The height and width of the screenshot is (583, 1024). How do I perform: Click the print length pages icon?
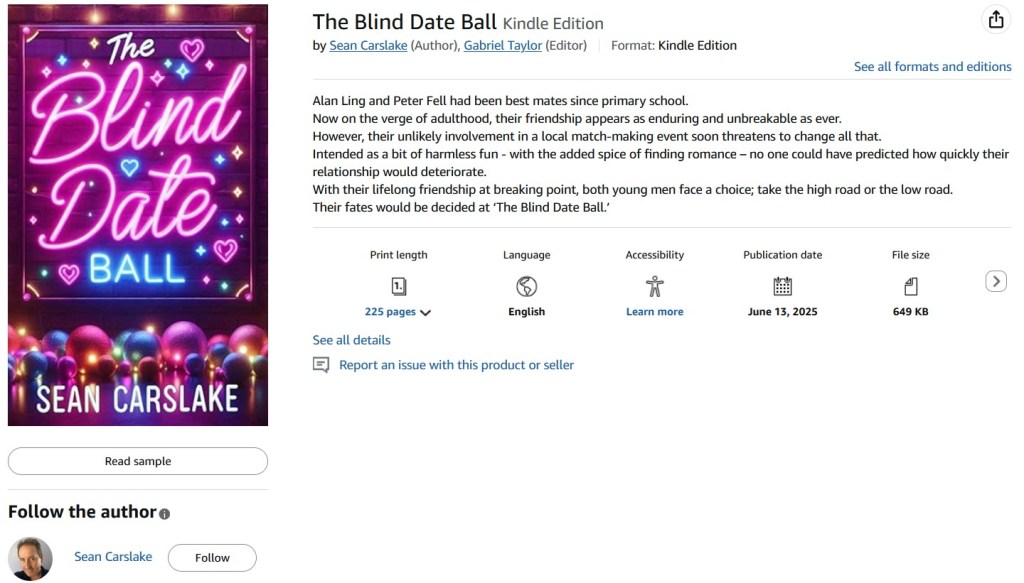pyautogui.click(x=398, y=287)
